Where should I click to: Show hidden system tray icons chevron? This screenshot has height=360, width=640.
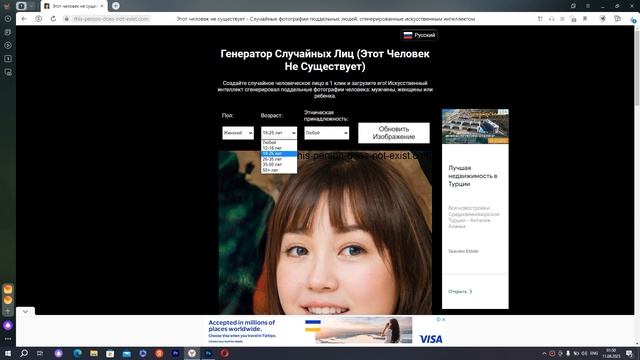pyautogui.click(x=544, y=353)
